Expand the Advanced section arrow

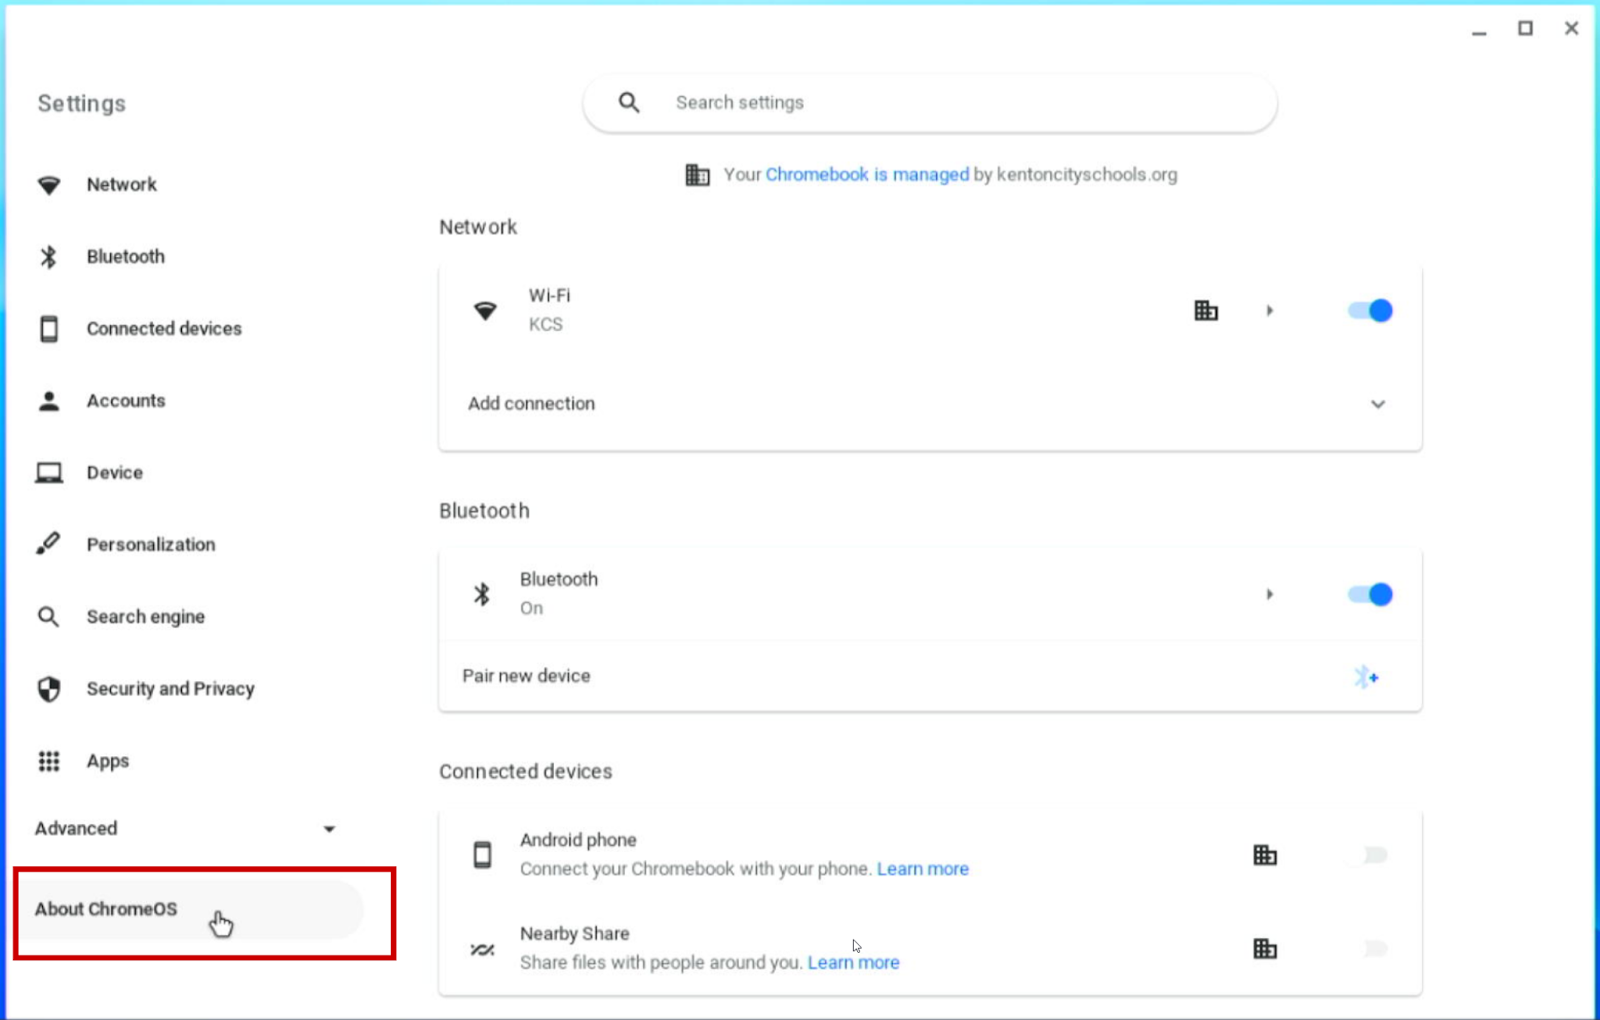coord(329,829)
